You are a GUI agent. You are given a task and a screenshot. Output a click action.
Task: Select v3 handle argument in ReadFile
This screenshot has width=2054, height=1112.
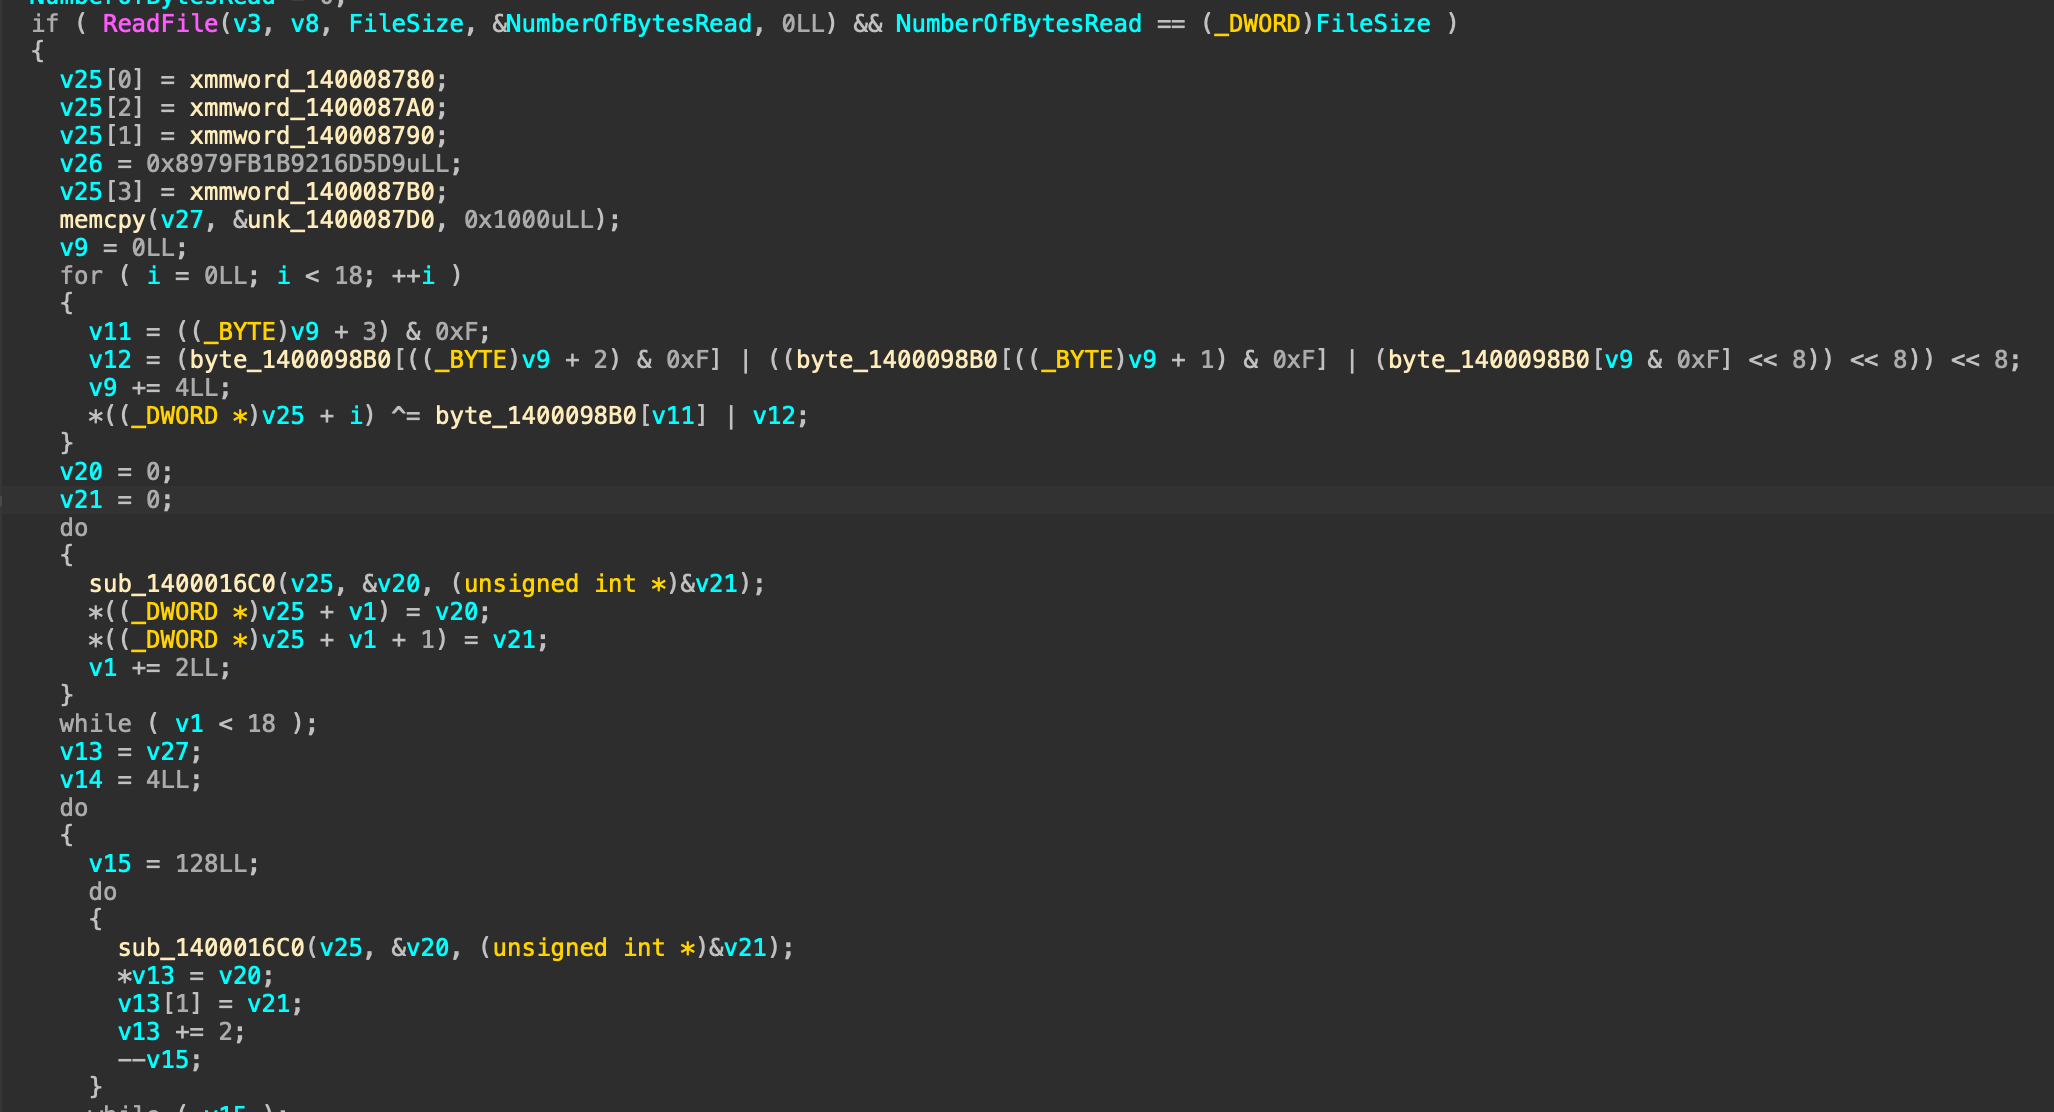(x=247, y=23)
